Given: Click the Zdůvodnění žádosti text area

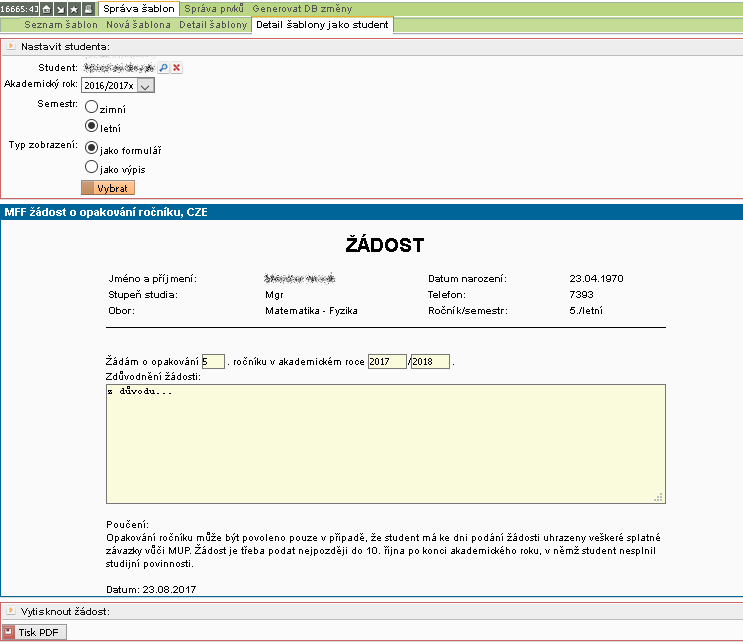Looking at the screenshot, I should pos(385,443).
